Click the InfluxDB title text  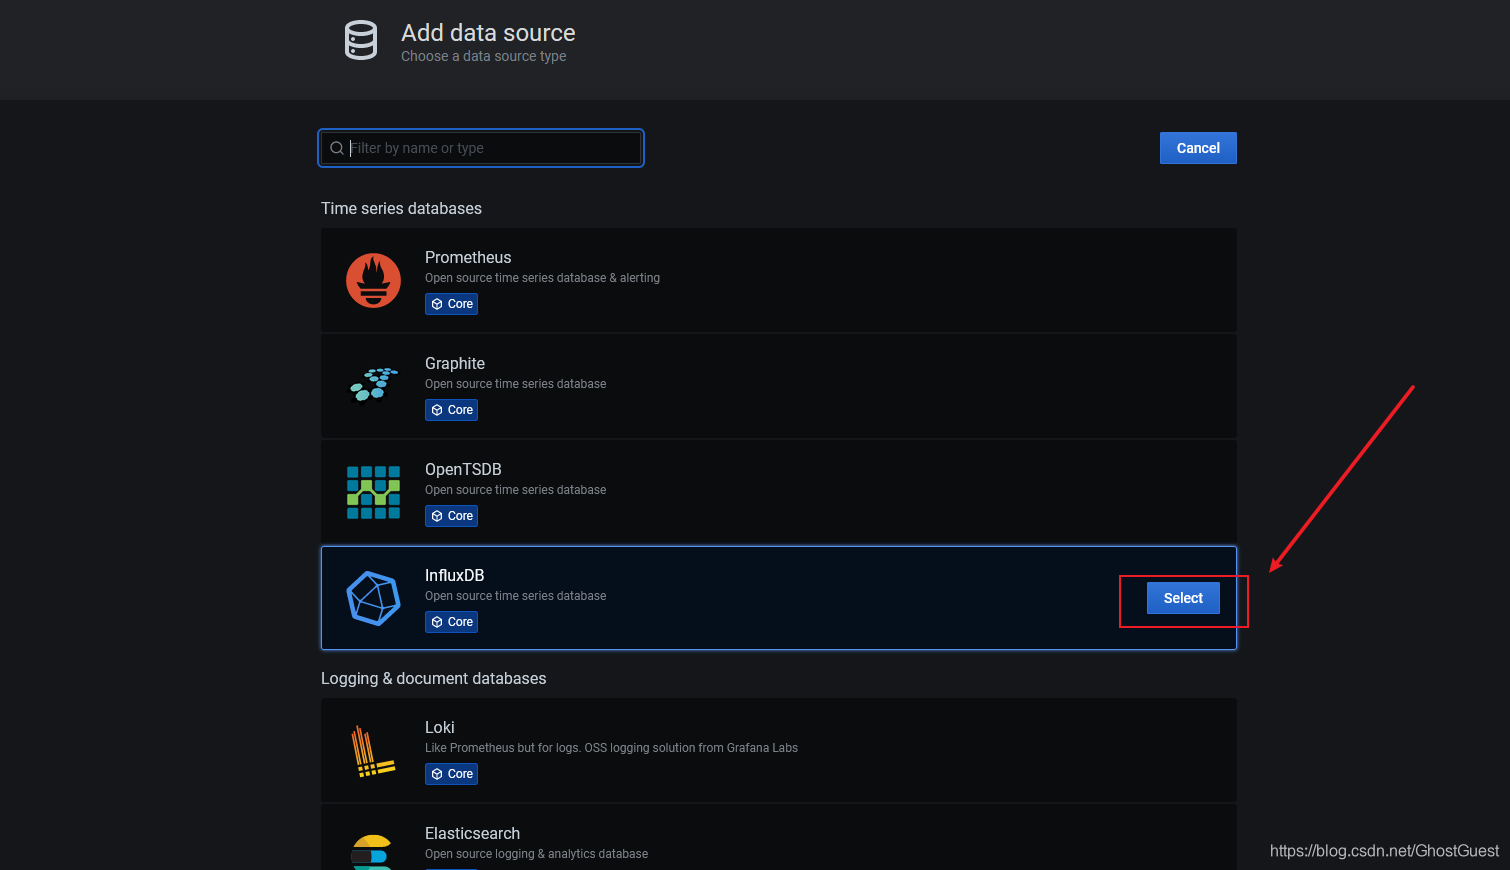454,575
